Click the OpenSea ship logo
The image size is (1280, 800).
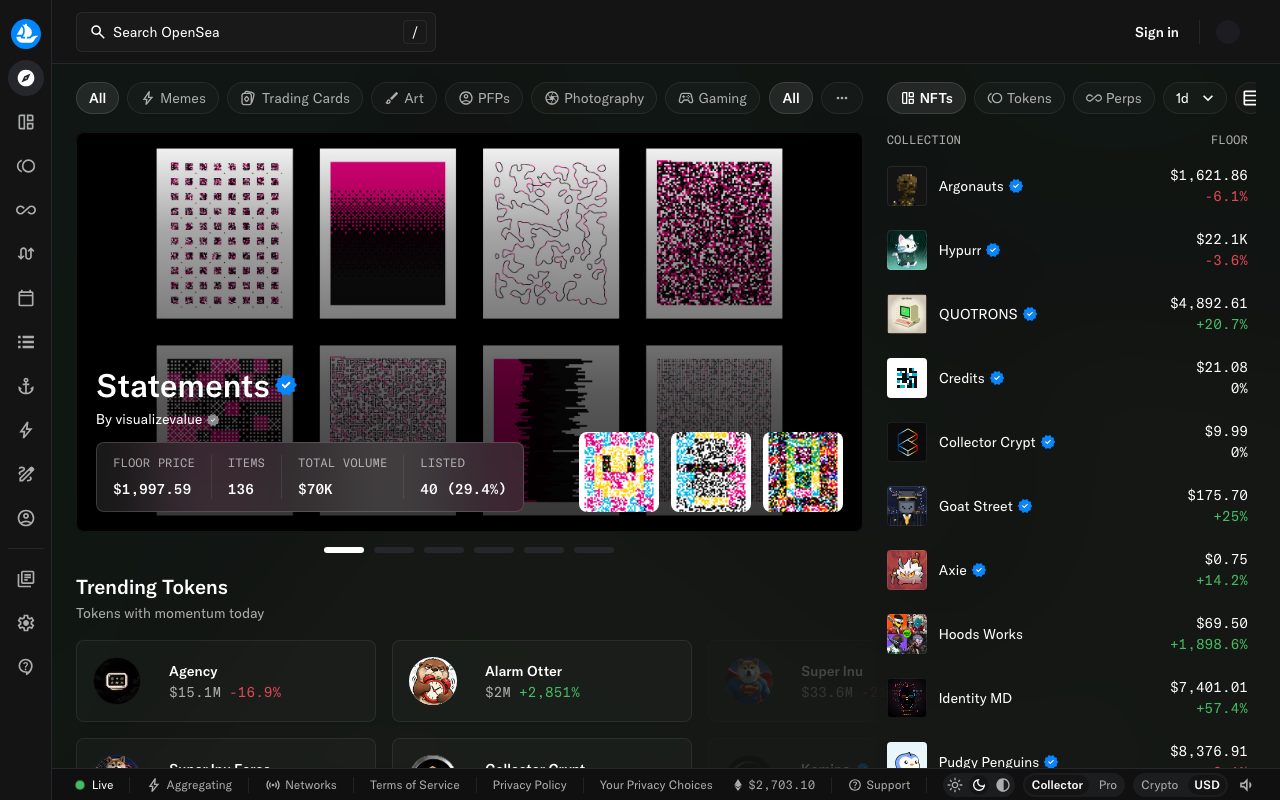tap(26, 33)
